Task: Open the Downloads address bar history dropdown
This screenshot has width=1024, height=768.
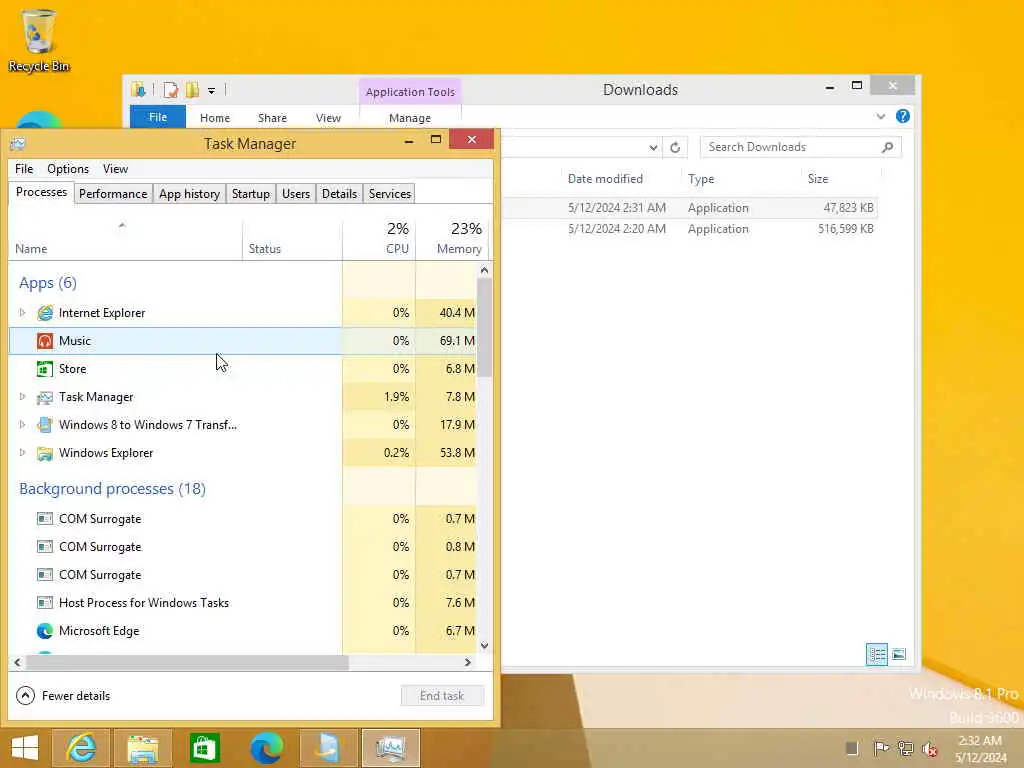Action: click(x=653, y=148)
